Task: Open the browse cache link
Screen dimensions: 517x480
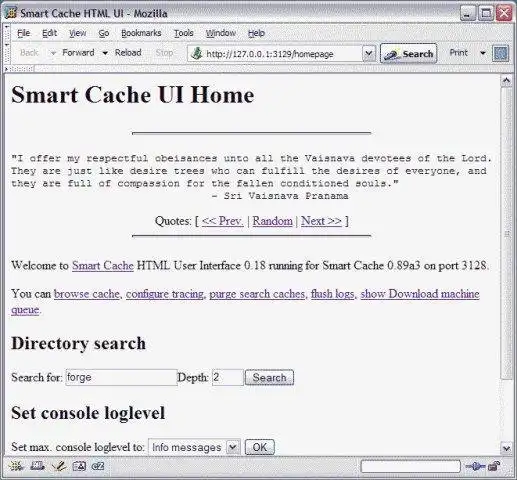Action: tap(87, 294)
